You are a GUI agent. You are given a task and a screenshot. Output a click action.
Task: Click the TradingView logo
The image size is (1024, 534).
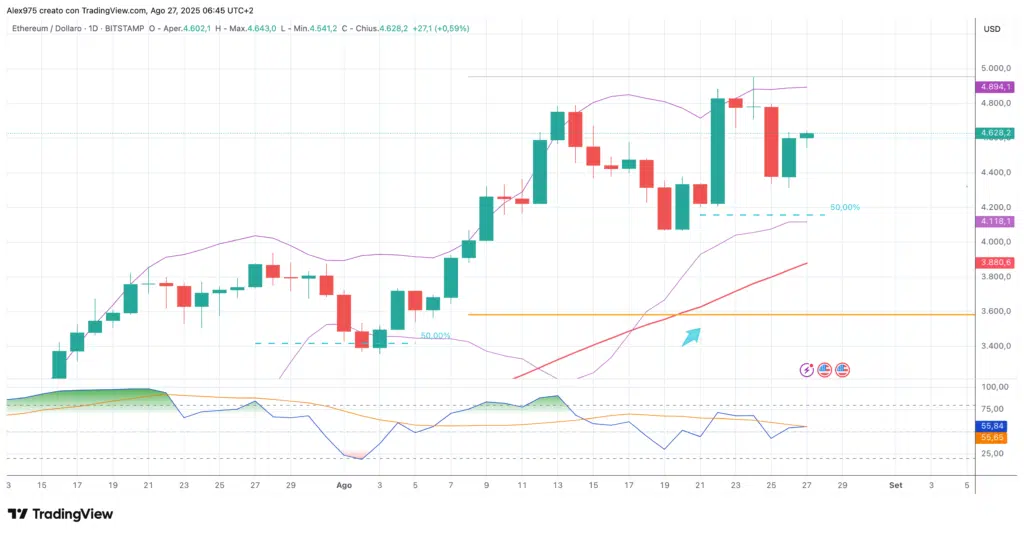[x=60, y=514]
